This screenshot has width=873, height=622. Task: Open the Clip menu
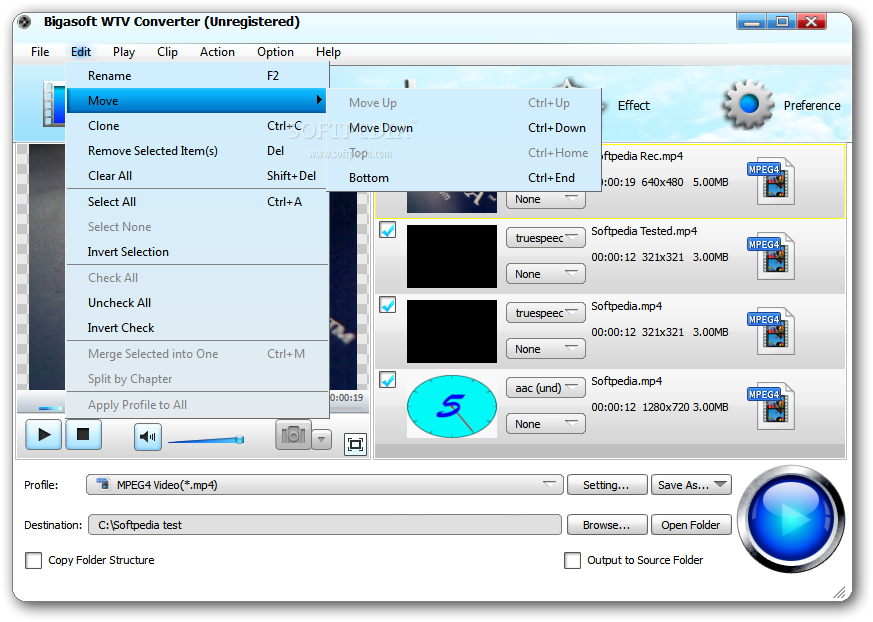pyautogui.click(x=167, y=52)
